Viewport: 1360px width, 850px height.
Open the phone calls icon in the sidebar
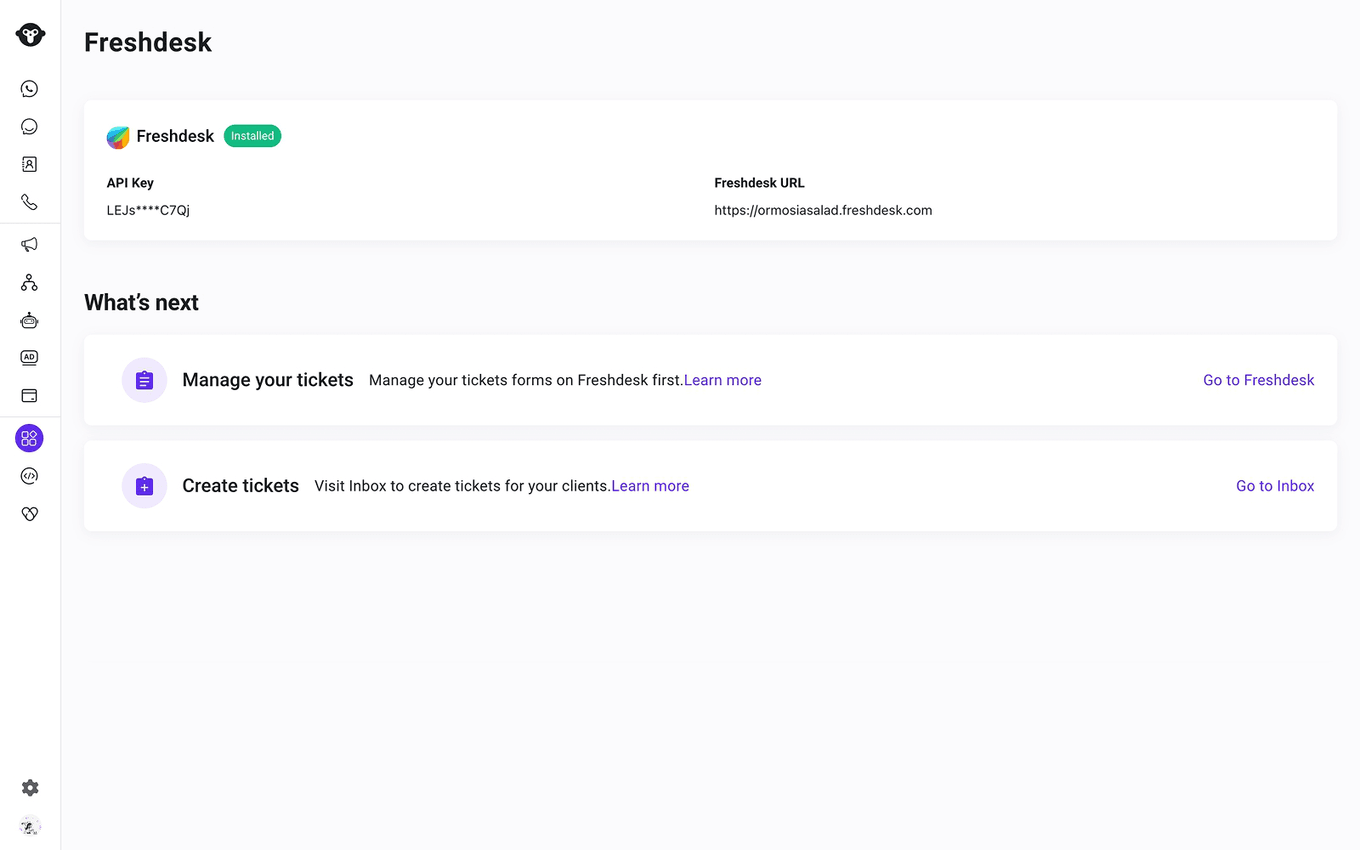tap(29, 202)
